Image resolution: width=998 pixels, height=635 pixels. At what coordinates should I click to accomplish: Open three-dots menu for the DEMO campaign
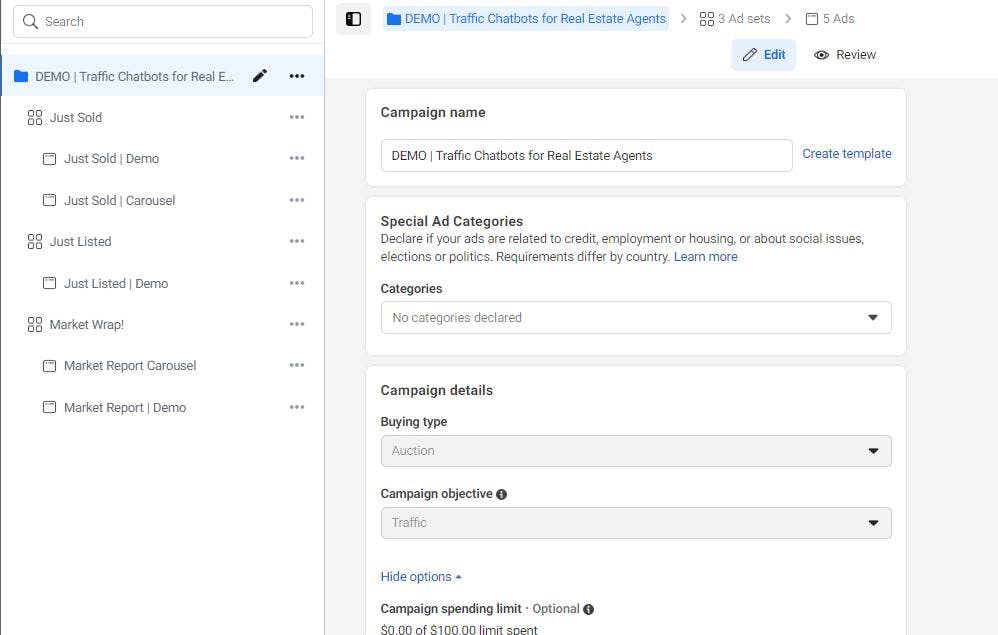297,76
